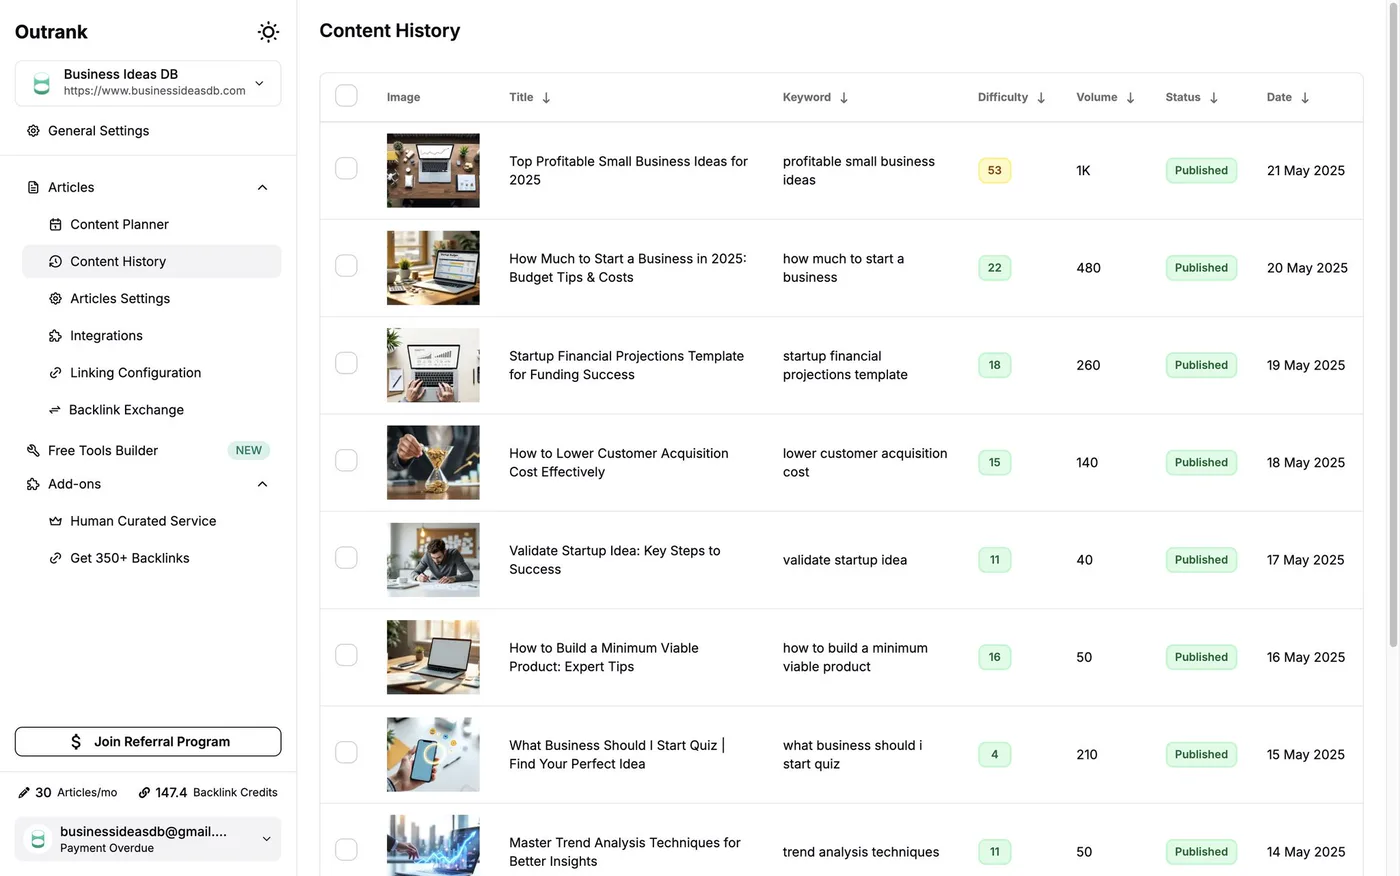Click the Articles Settings gear icon
This screenshot has height=876, width=1400.
55,299
